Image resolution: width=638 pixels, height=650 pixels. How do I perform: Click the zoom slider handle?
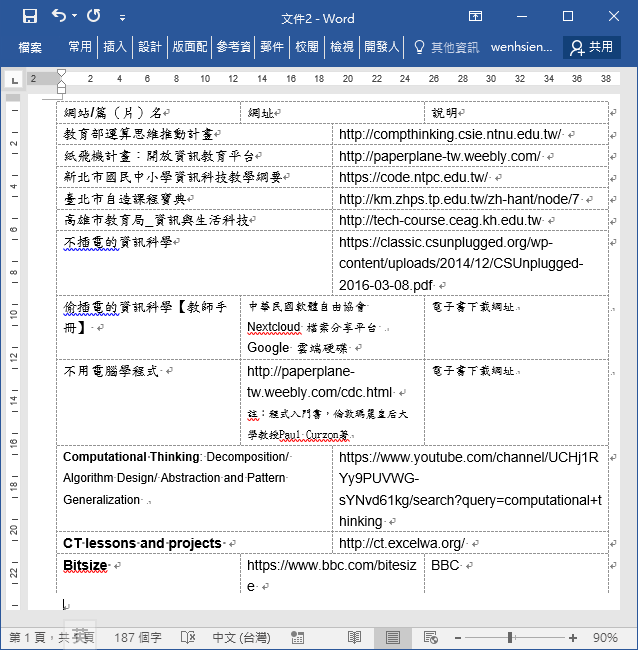click(x=510, y=638)
